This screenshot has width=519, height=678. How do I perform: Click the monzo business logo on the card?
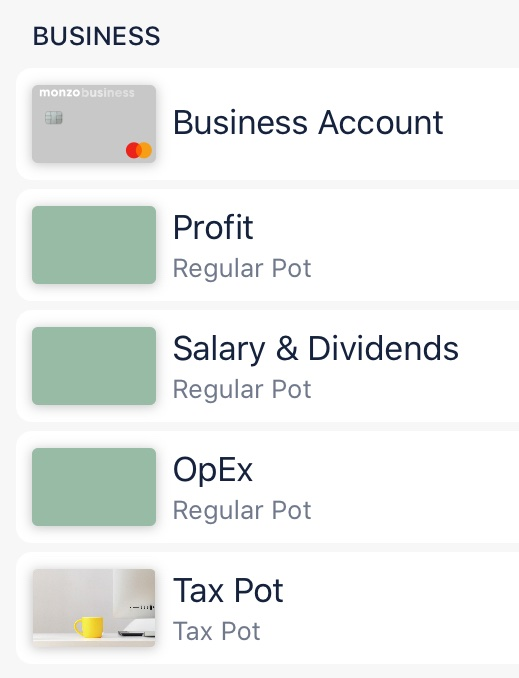point(87,93)
